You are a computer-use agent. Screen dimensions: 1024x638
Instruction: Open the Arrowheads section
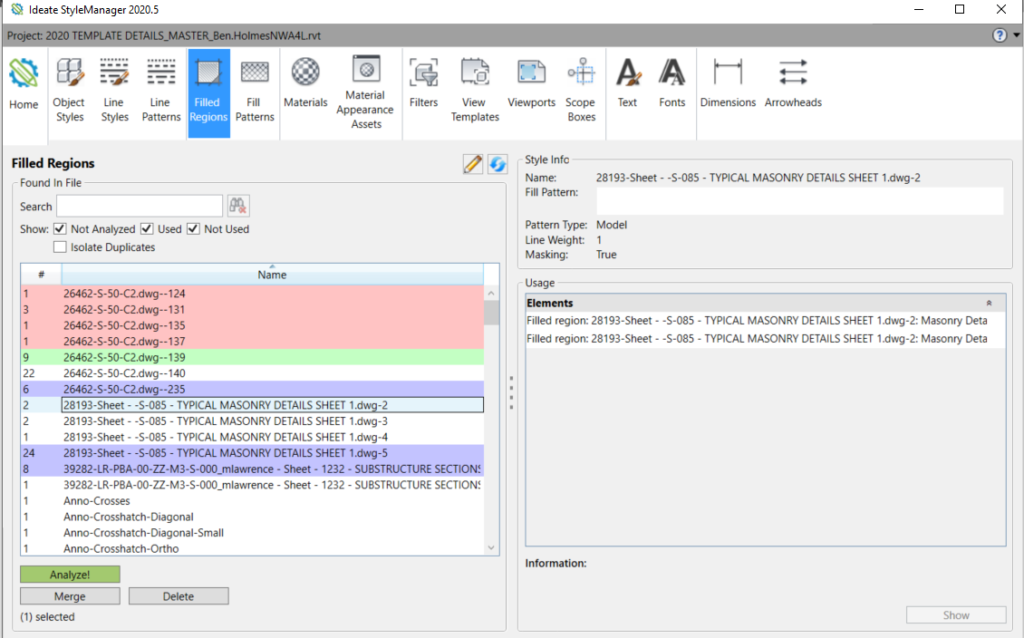pos(793,84)
